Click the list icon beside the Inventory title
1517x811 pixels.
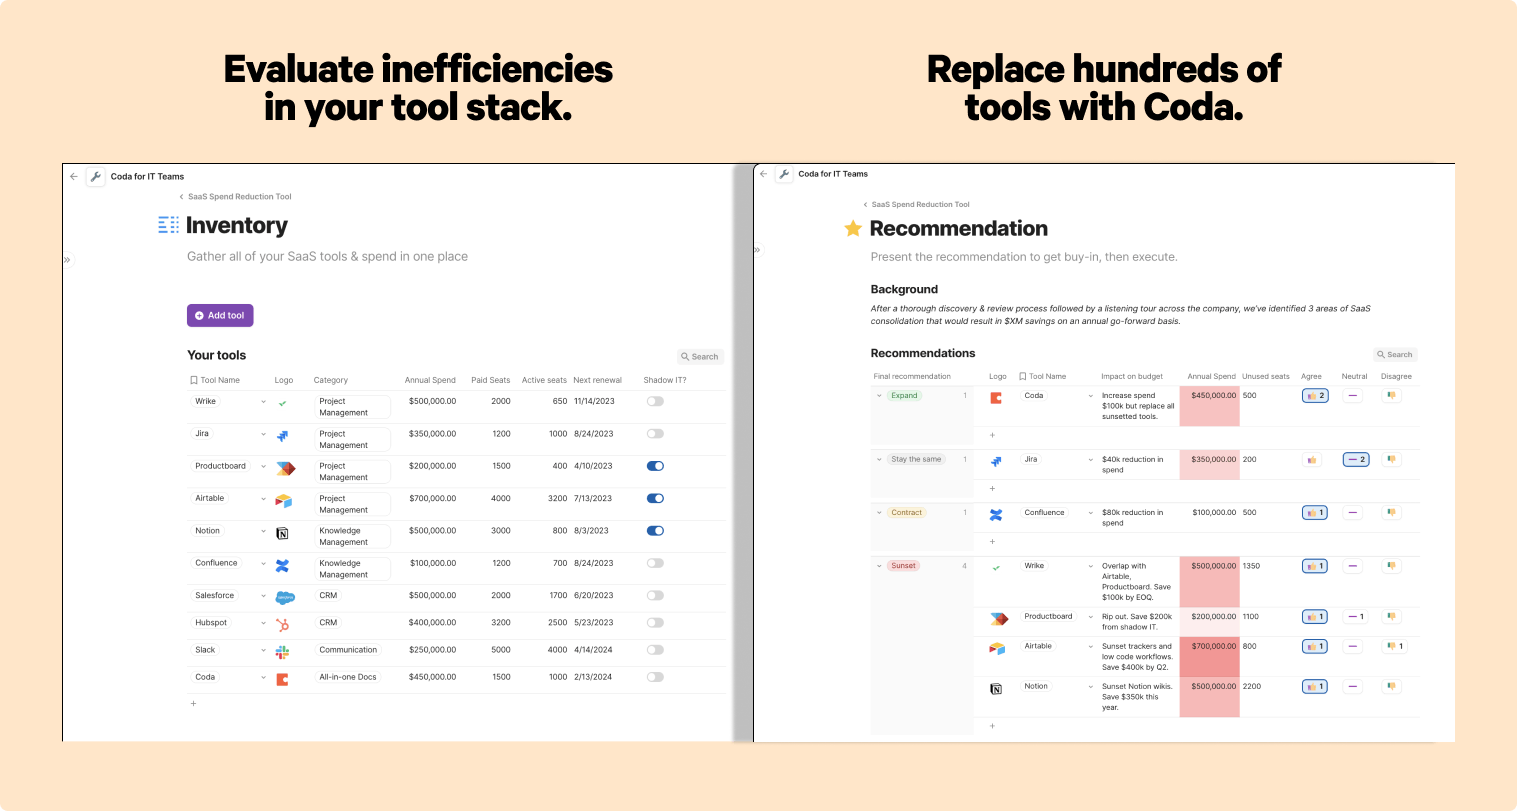168,226
